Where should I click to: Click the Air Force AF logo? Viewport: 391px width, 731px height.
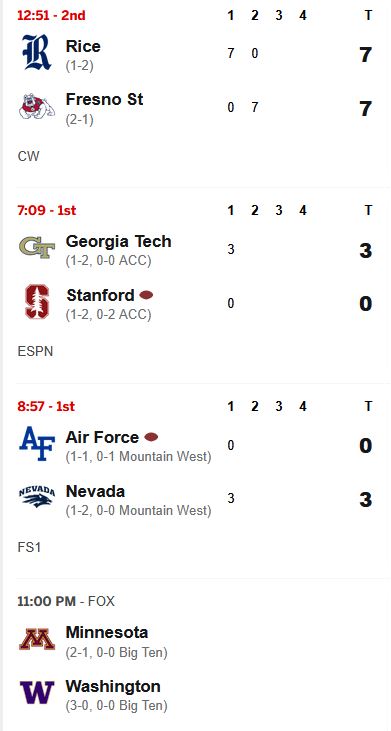tap(37, 443)
